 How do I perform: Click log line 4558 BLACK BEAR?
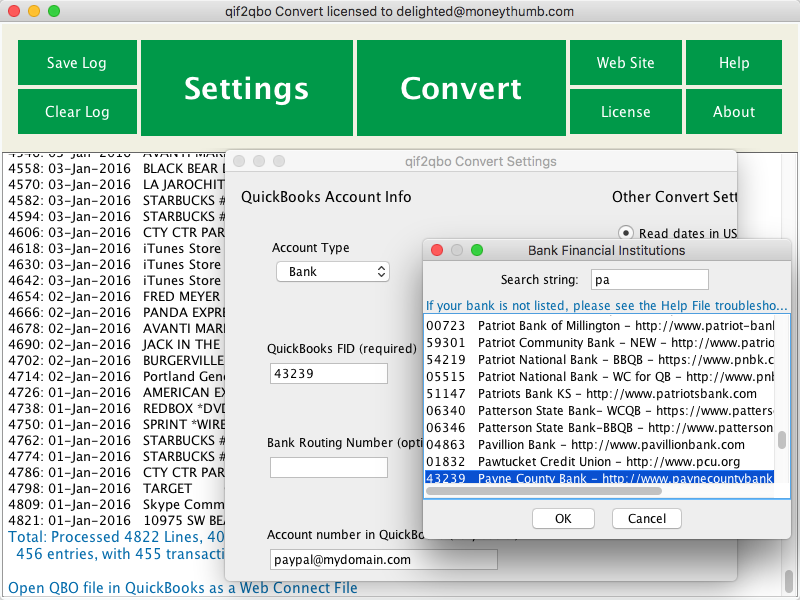click(x=116, y=168)
